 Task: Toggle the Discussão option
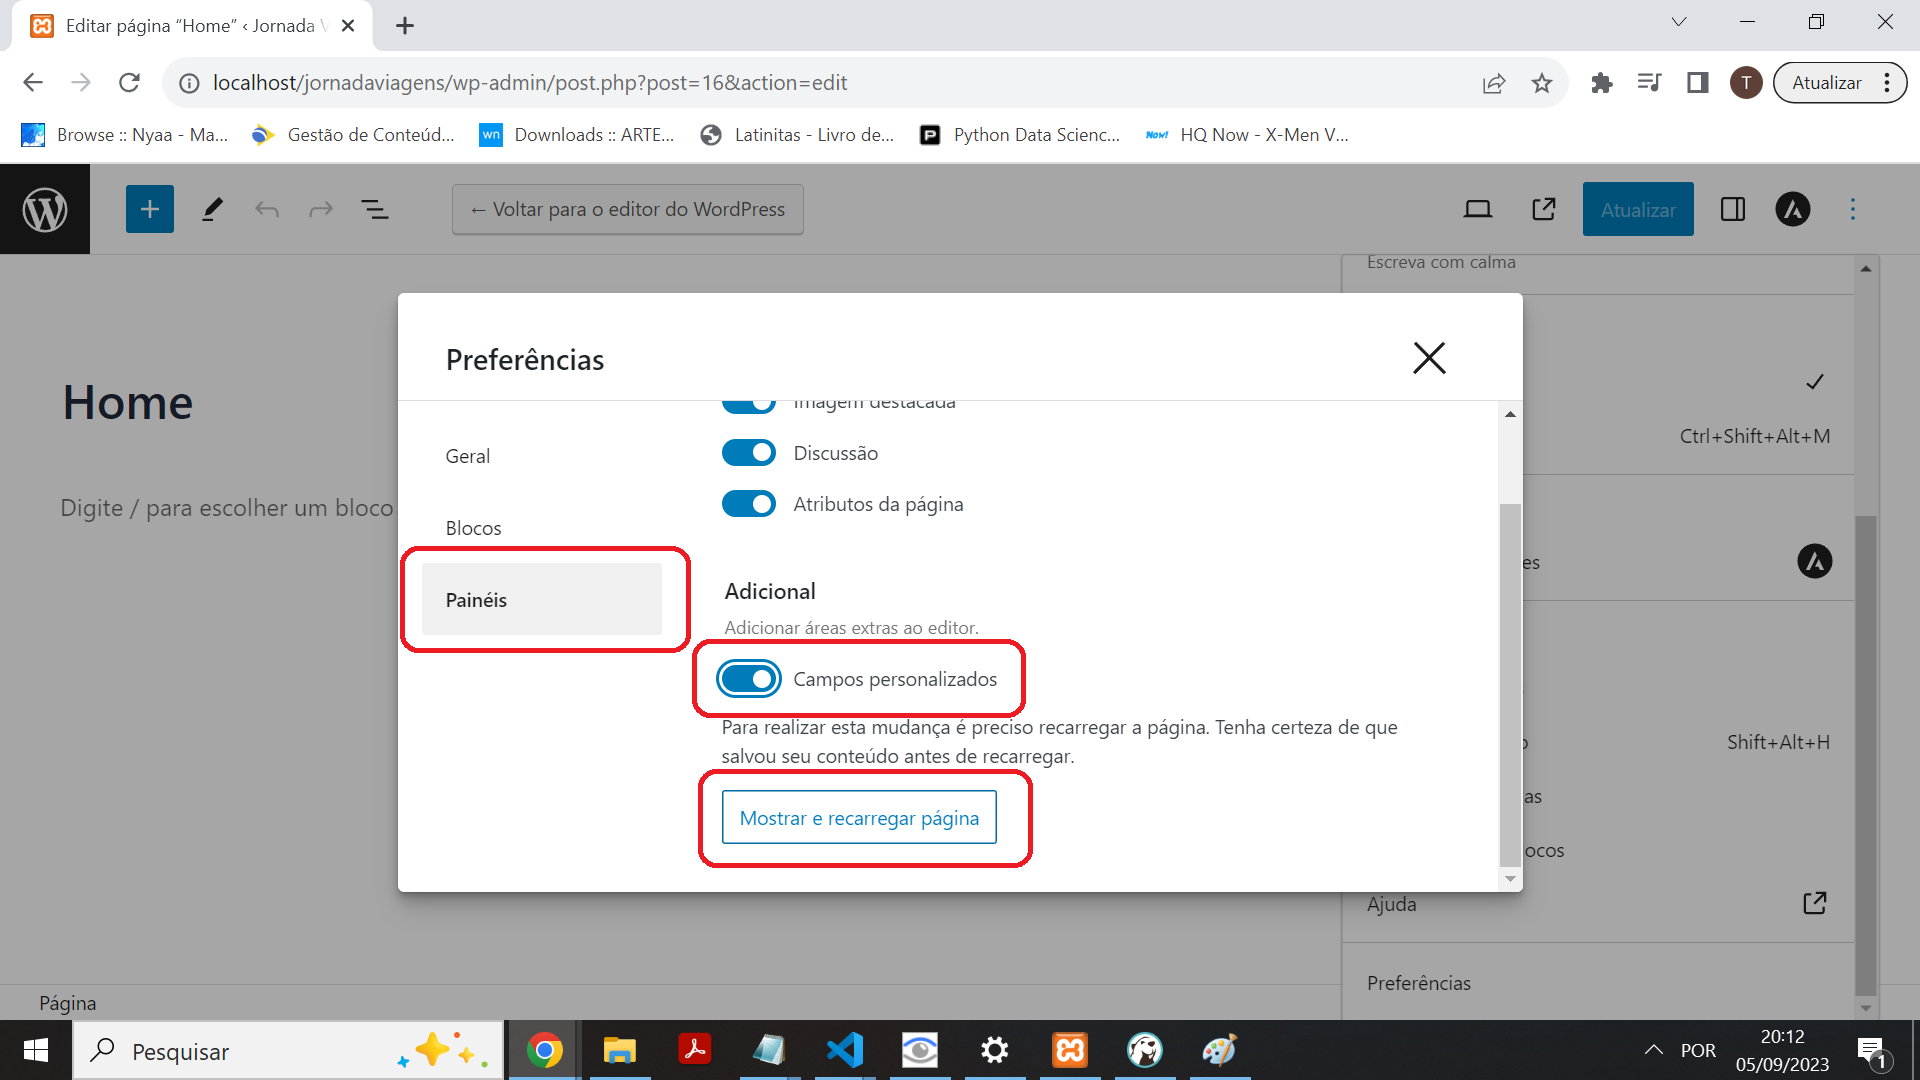748,454
